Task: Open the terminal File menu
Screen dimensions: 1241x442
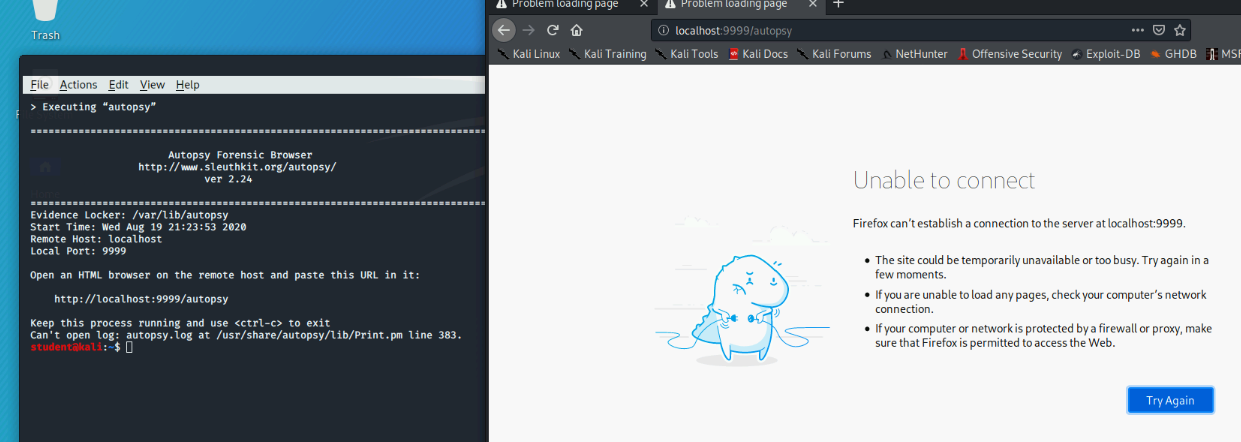Action: pyautogui.click(x=39, y=85)
